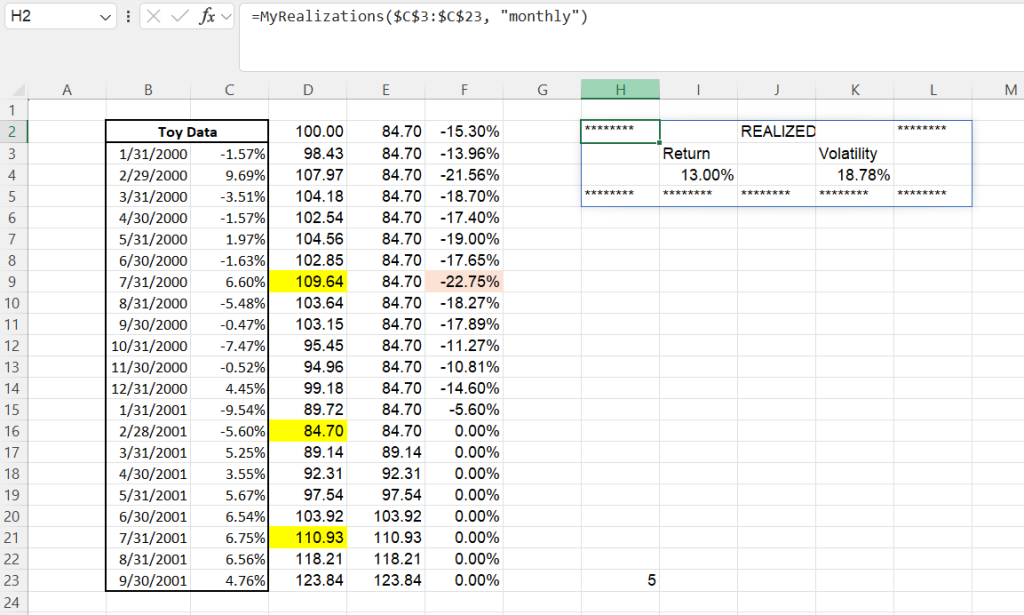Select the Toy Data header cell
Image resolution: width=1024 pixels, height=615 pixels.
pos(187,132)
